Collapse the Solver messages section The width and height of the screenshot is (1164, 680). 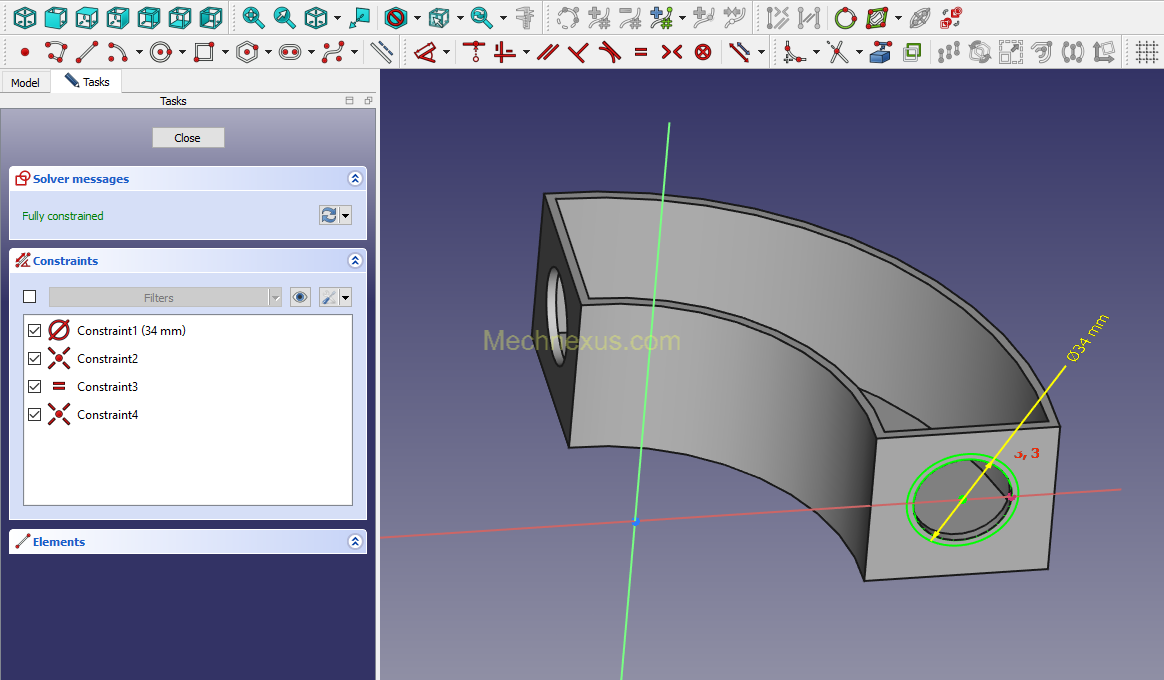(354, 179)
